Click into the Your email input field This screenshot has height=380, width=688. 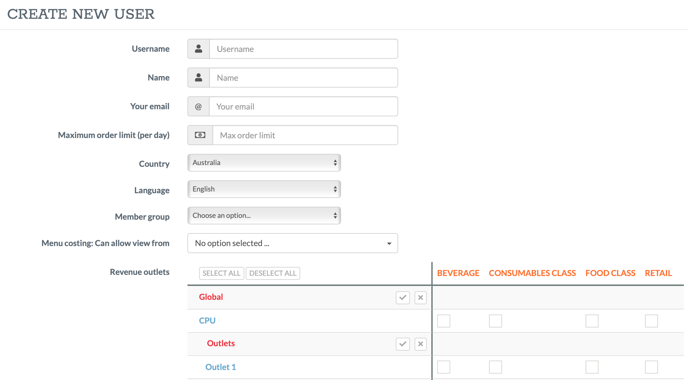coord(304,107)
